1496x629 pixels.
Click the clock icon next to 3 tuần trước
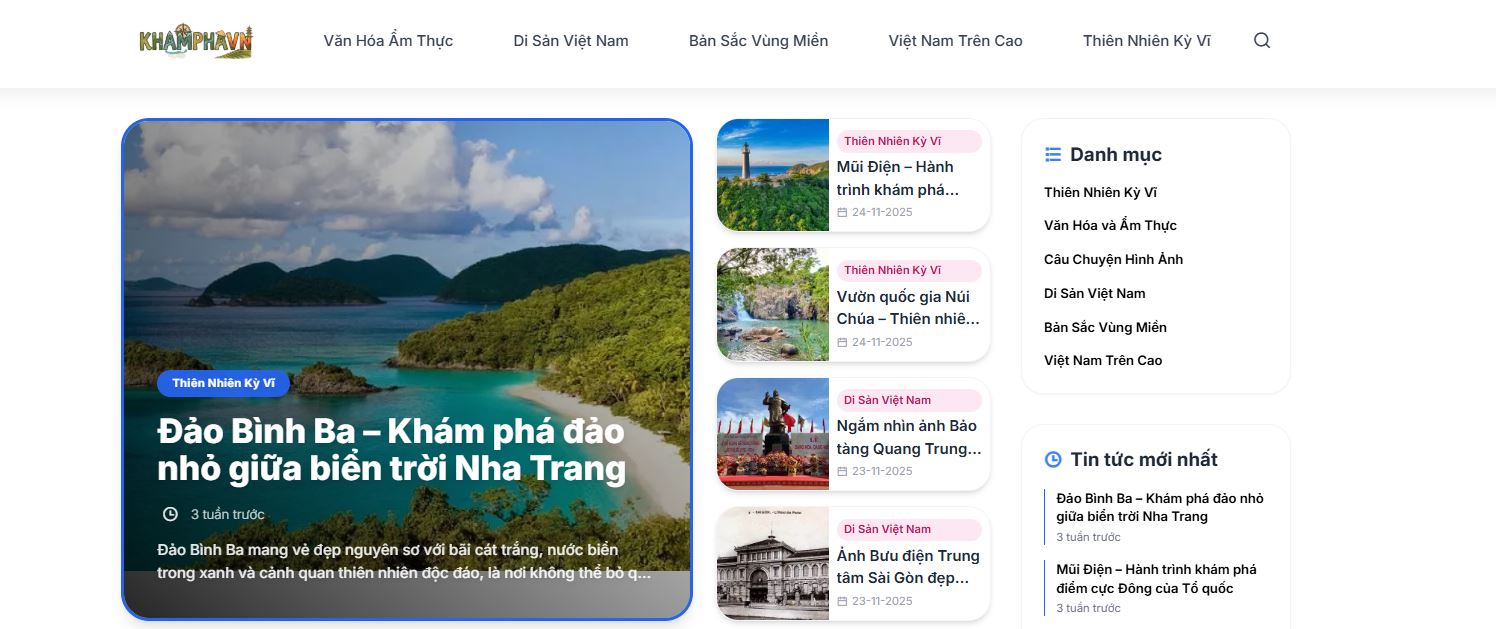[x=170, y=514]
